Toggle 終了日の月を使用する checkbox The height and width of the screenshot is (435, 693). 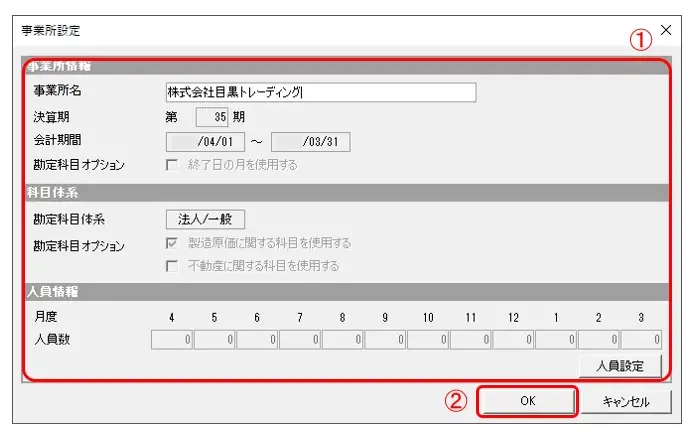(172, 165)
